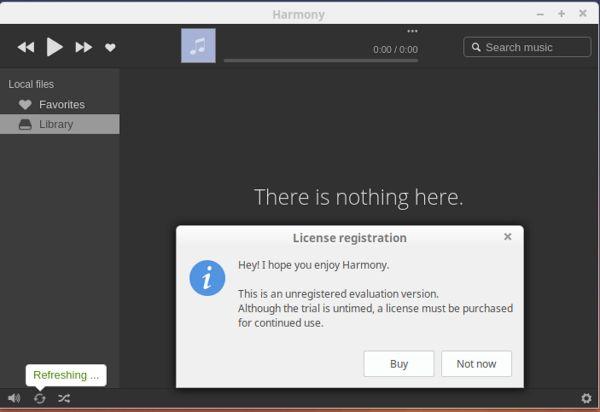Dismiss the dialog with Not now
Screen dimensions: 600x412
(x=476, y=364)
